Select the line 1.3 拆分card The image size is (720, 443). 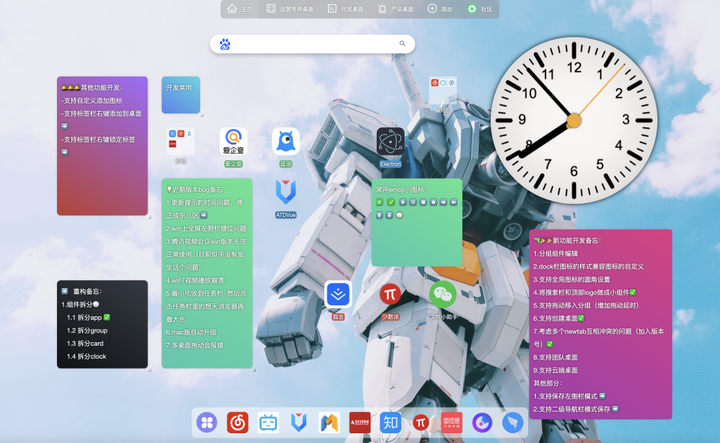click(x=85, y=343)
